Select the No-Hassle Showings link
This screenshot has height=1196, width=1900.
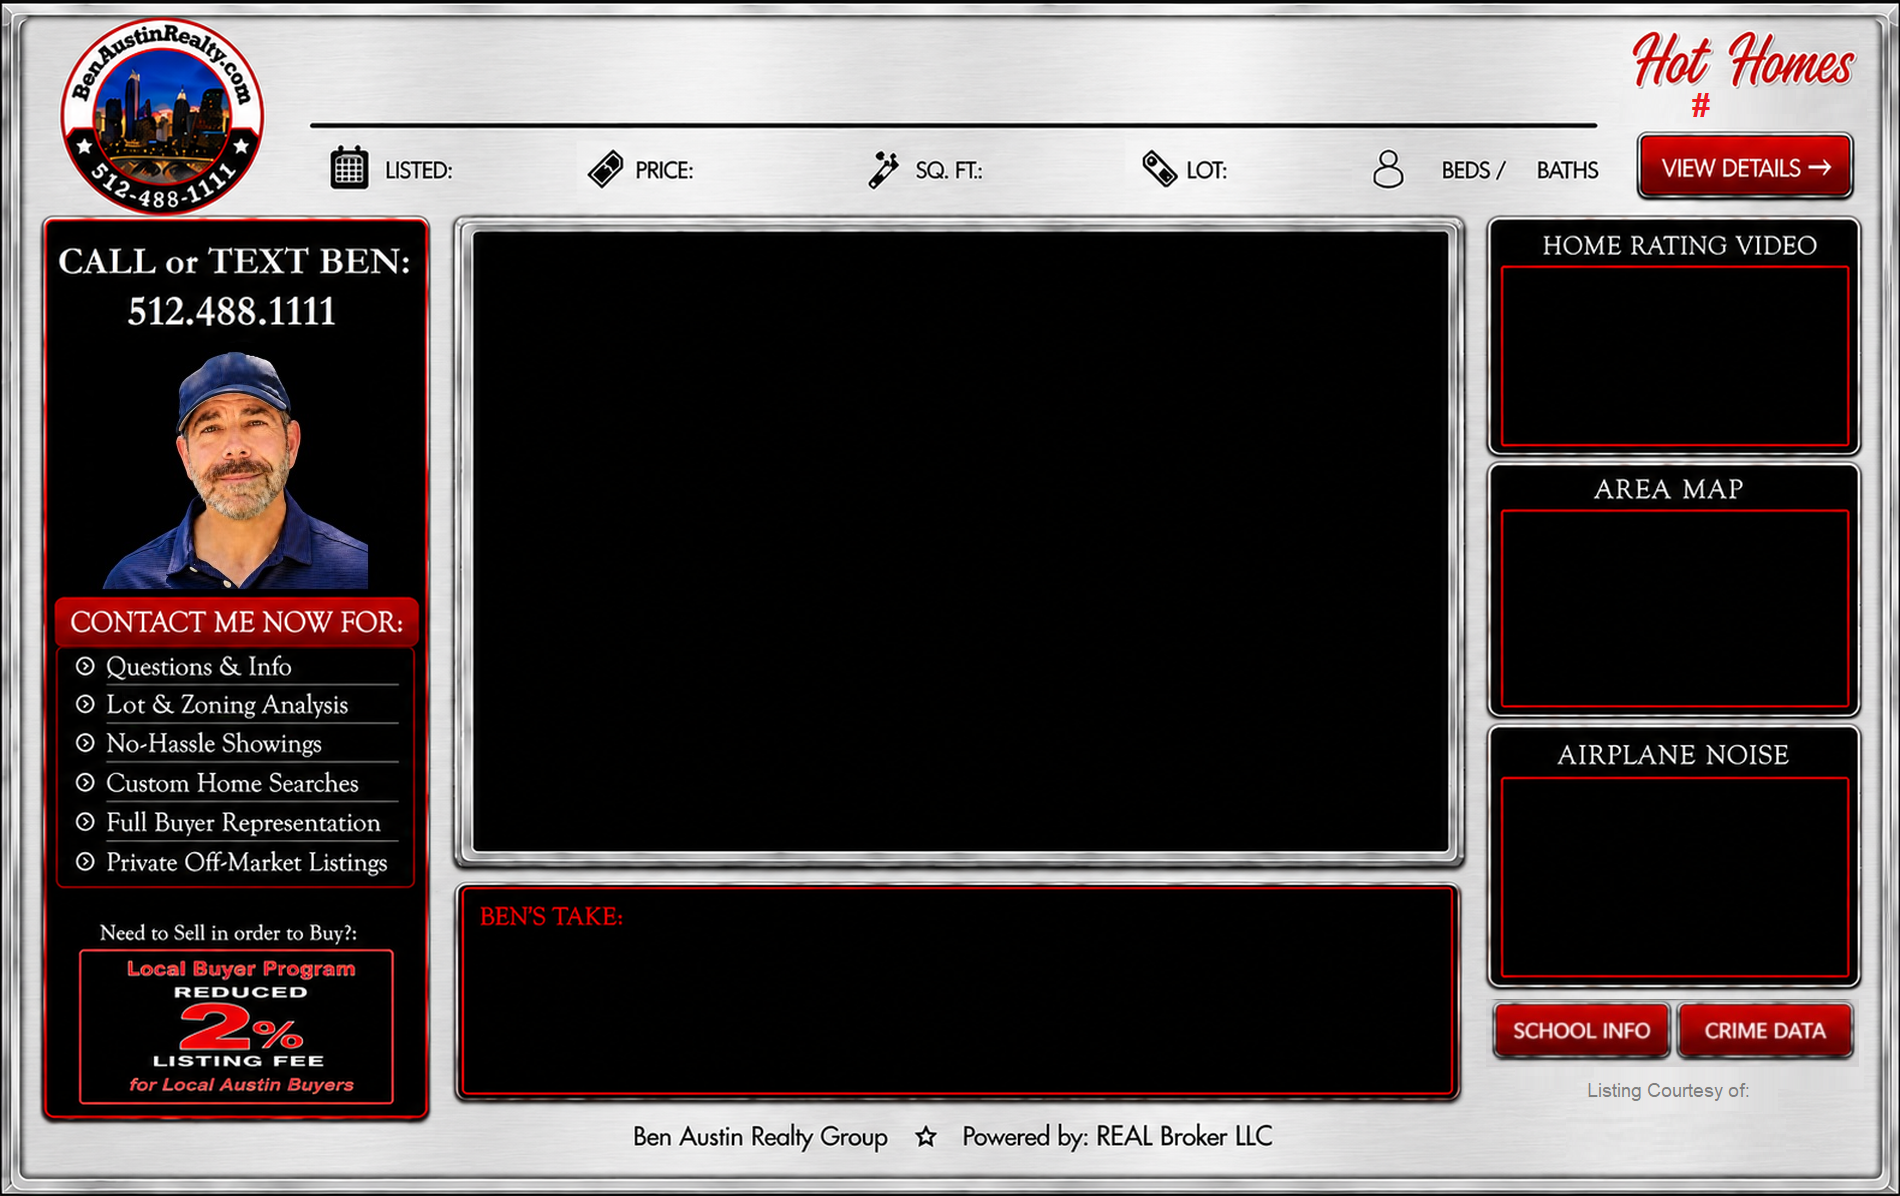[214, 743]
